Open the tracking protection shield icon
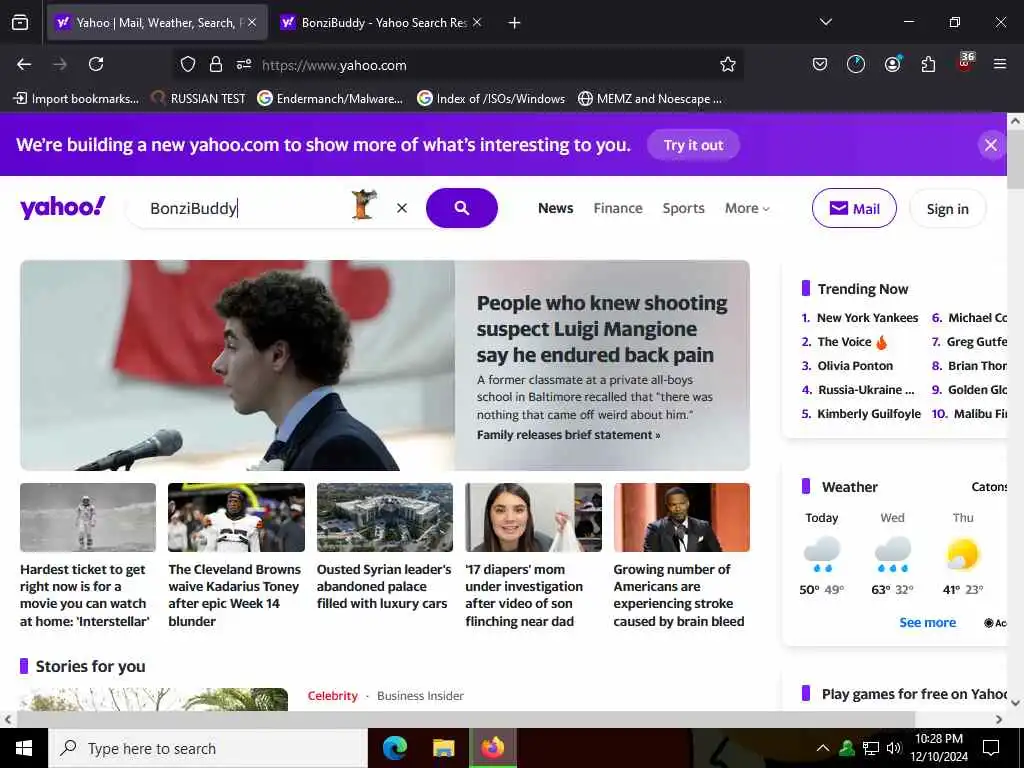Image resolution: width=1024 pixels, height=768 pixels. pyautogui.click(x=188, y=64)
